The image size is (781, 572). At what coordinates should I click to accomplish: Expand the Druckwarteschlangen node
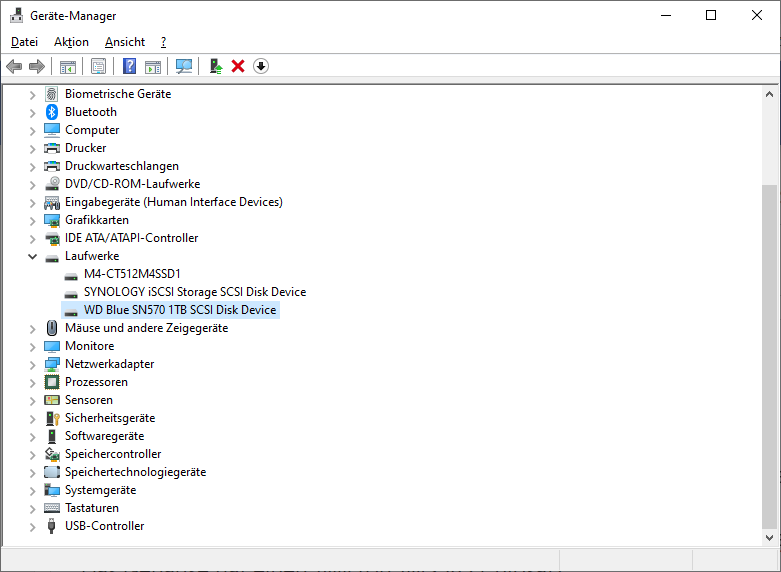[32, 166]
